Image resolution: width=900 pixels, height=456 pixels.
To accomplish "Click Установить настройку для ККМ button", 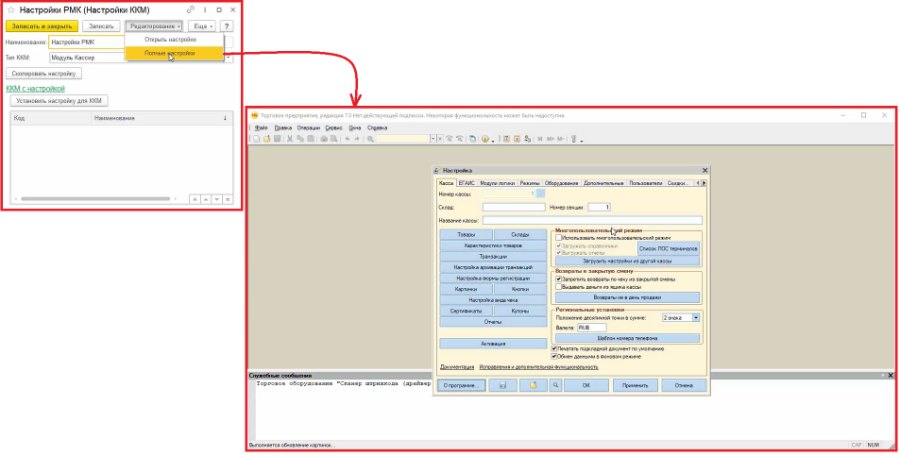I will click(x=59, y=101).
